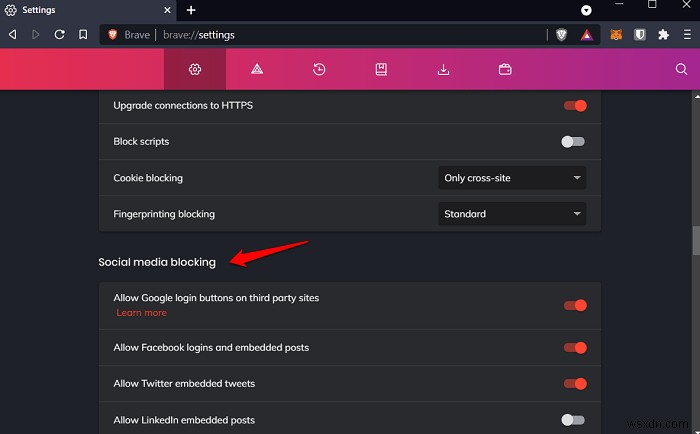This screenshot has width=700, height=434.
Task: Open the MetaMask fox extension
Action: pyautogui.click(x=617, y=34)
